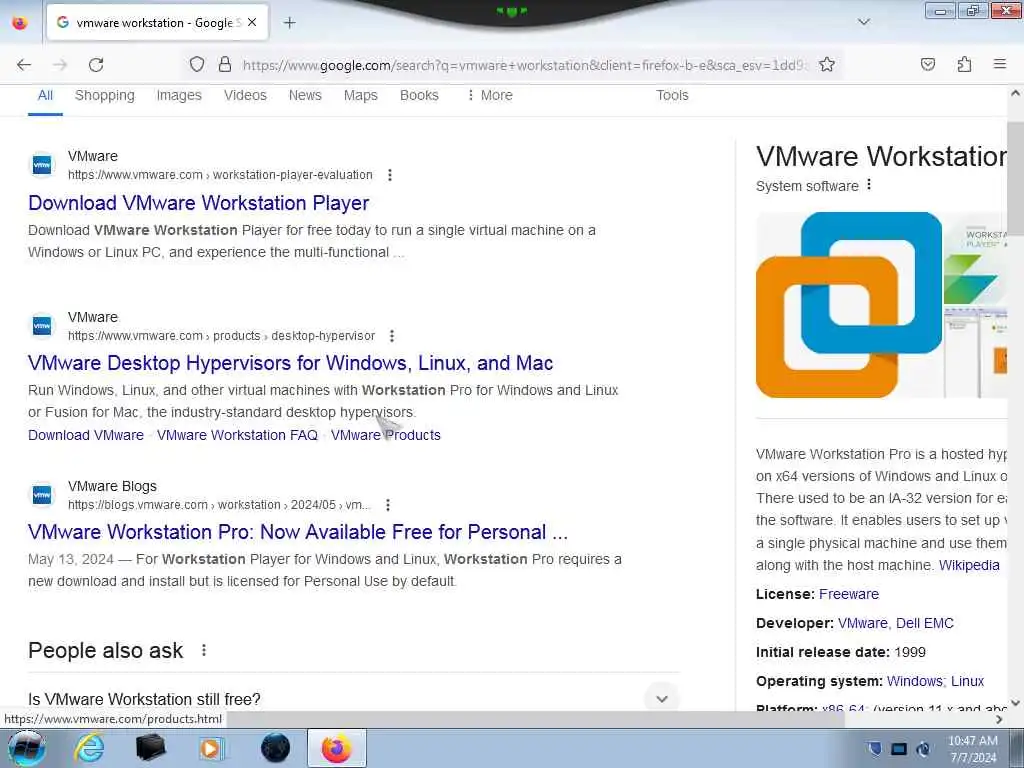Click the browser address bar URL field
This screenshot has width=1024, height=768.
click(x=524, y=65)
